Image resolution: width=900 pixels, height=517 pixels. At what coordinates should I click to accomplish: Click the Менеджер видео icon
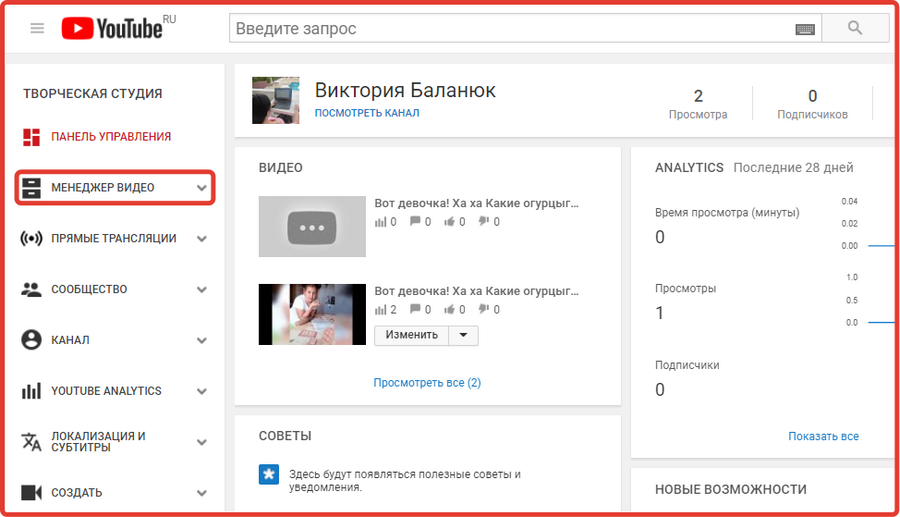[31, 188]
